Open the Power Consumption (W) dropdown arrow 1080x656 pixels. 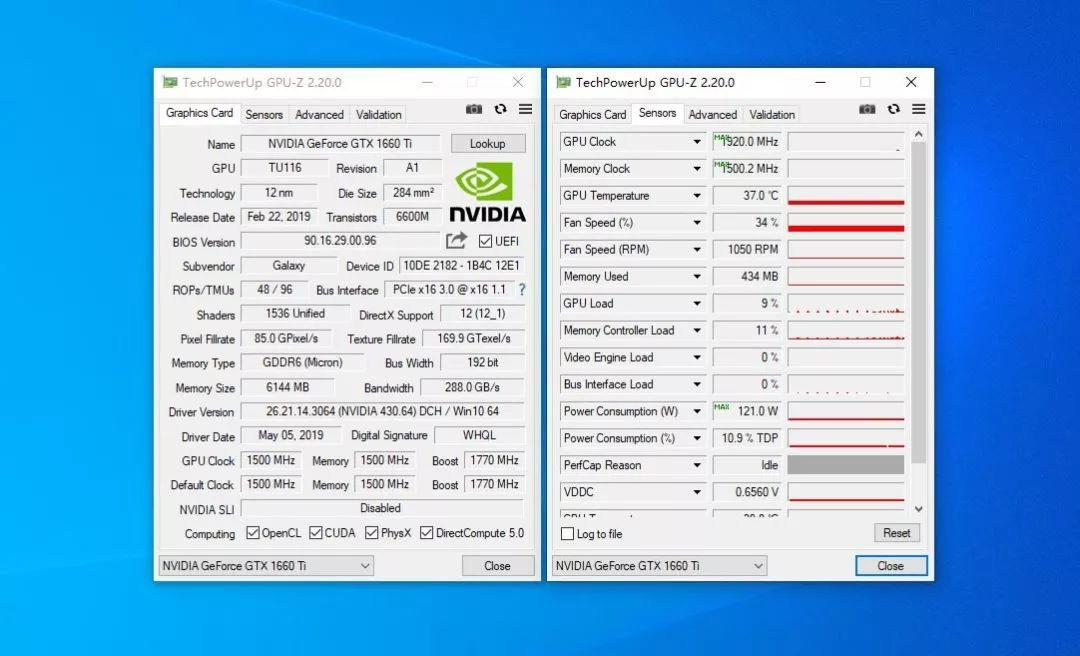[x=697, y=411]
